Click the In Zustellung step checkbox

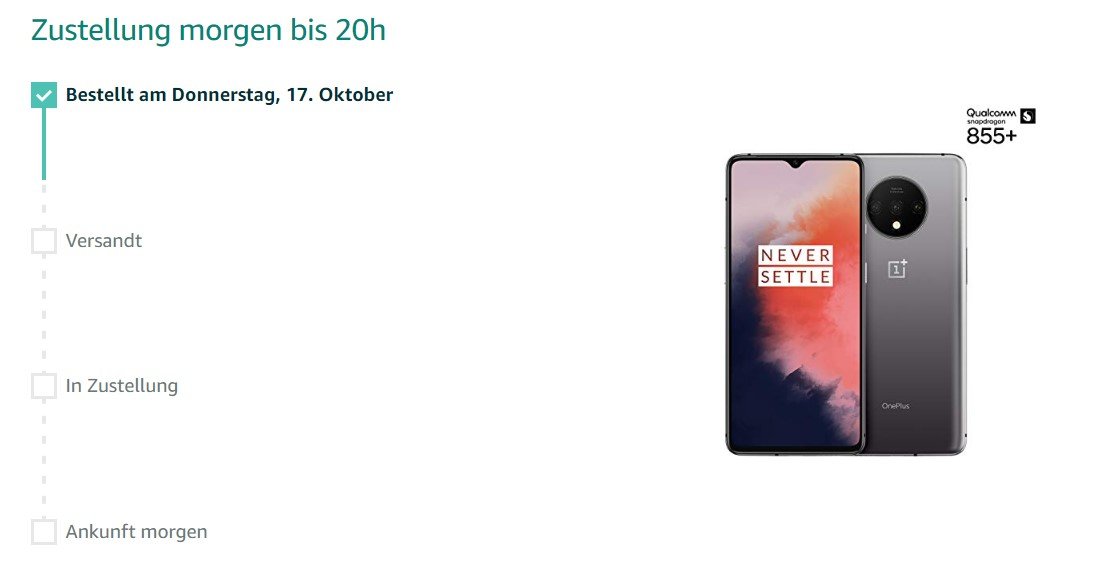pyautogui.click(x=44, y=386)
